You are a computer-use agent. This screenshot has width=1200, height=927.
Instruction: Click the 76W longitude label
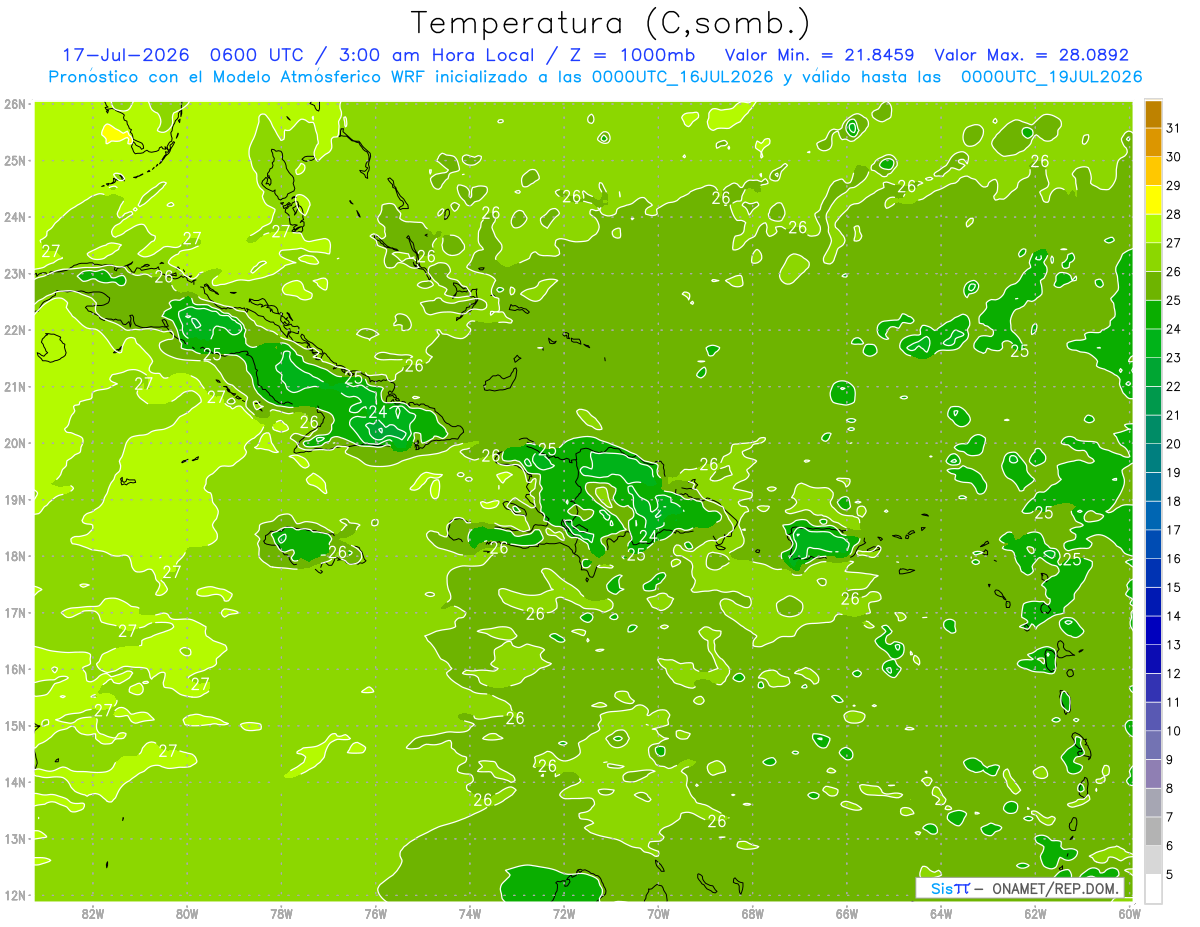(x=376, y=913)
